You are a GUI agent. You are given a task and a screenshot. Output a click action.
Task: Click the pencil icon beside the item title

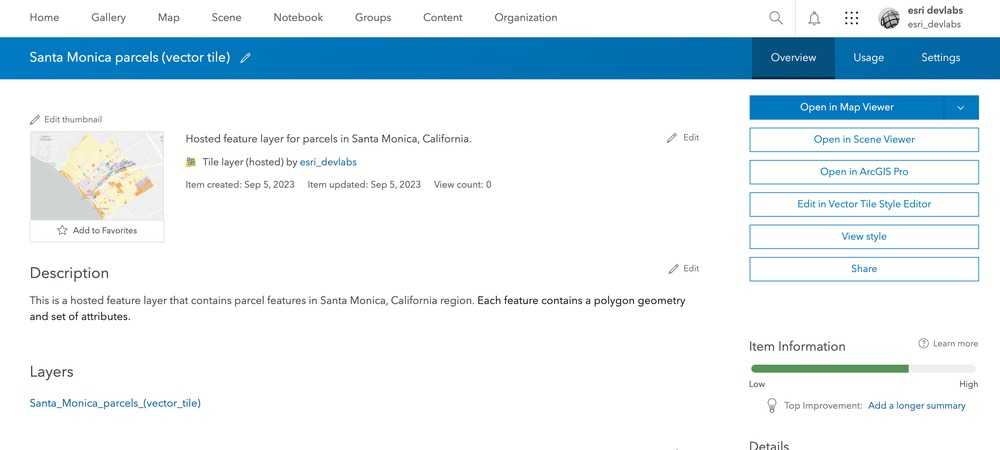click(246, 58)
